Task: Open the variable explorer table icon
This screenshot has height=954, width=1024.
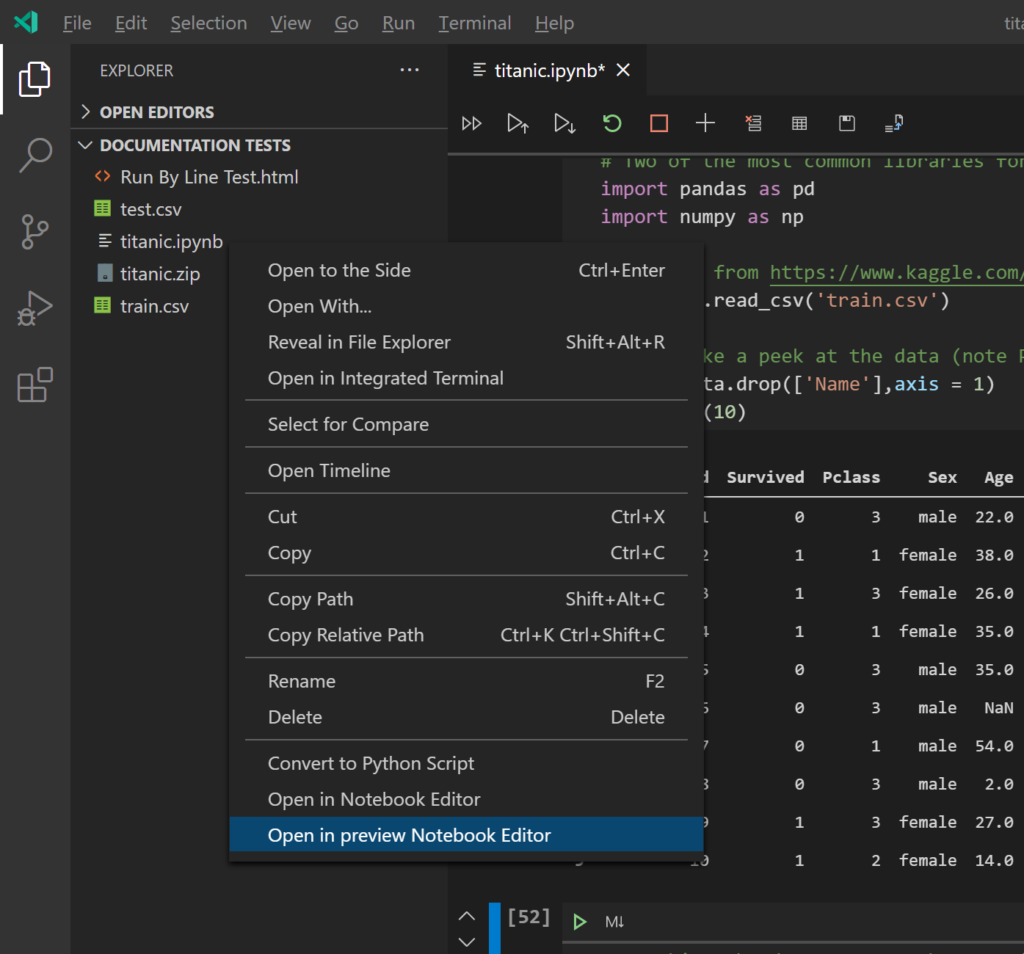Action: click(799, 123)
